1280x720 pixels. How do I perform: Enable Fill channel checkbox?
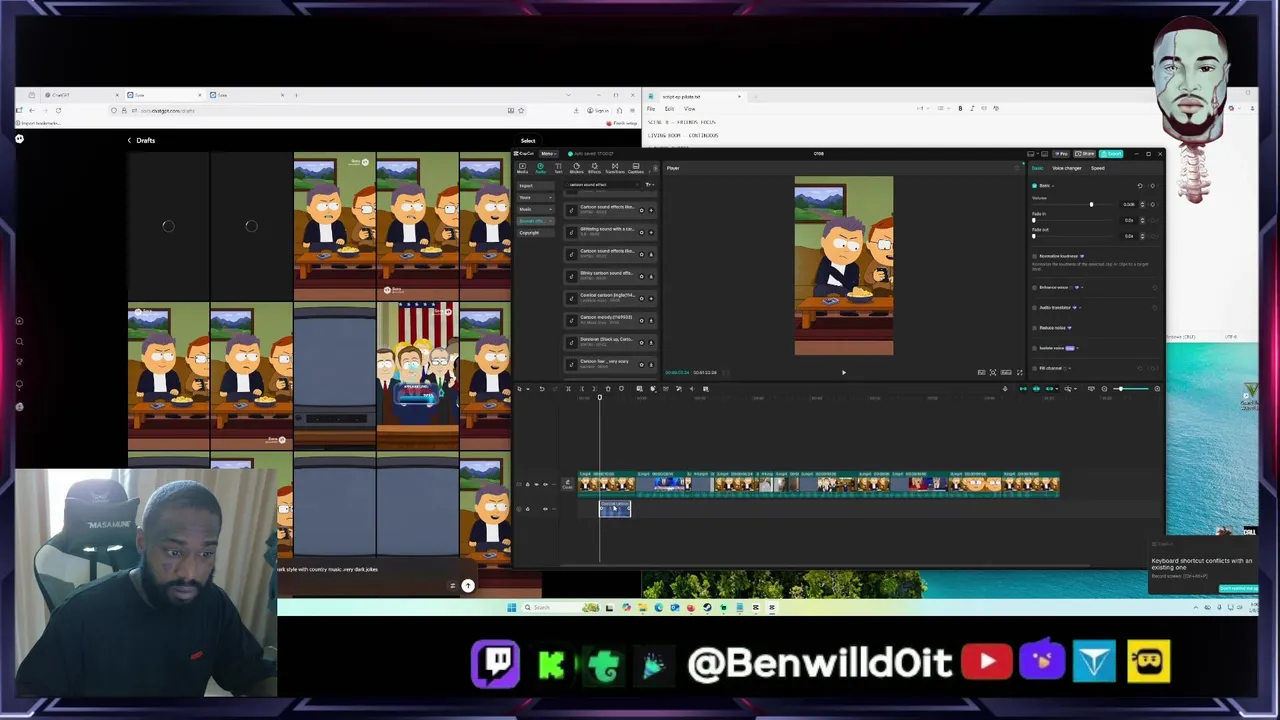1034,368
